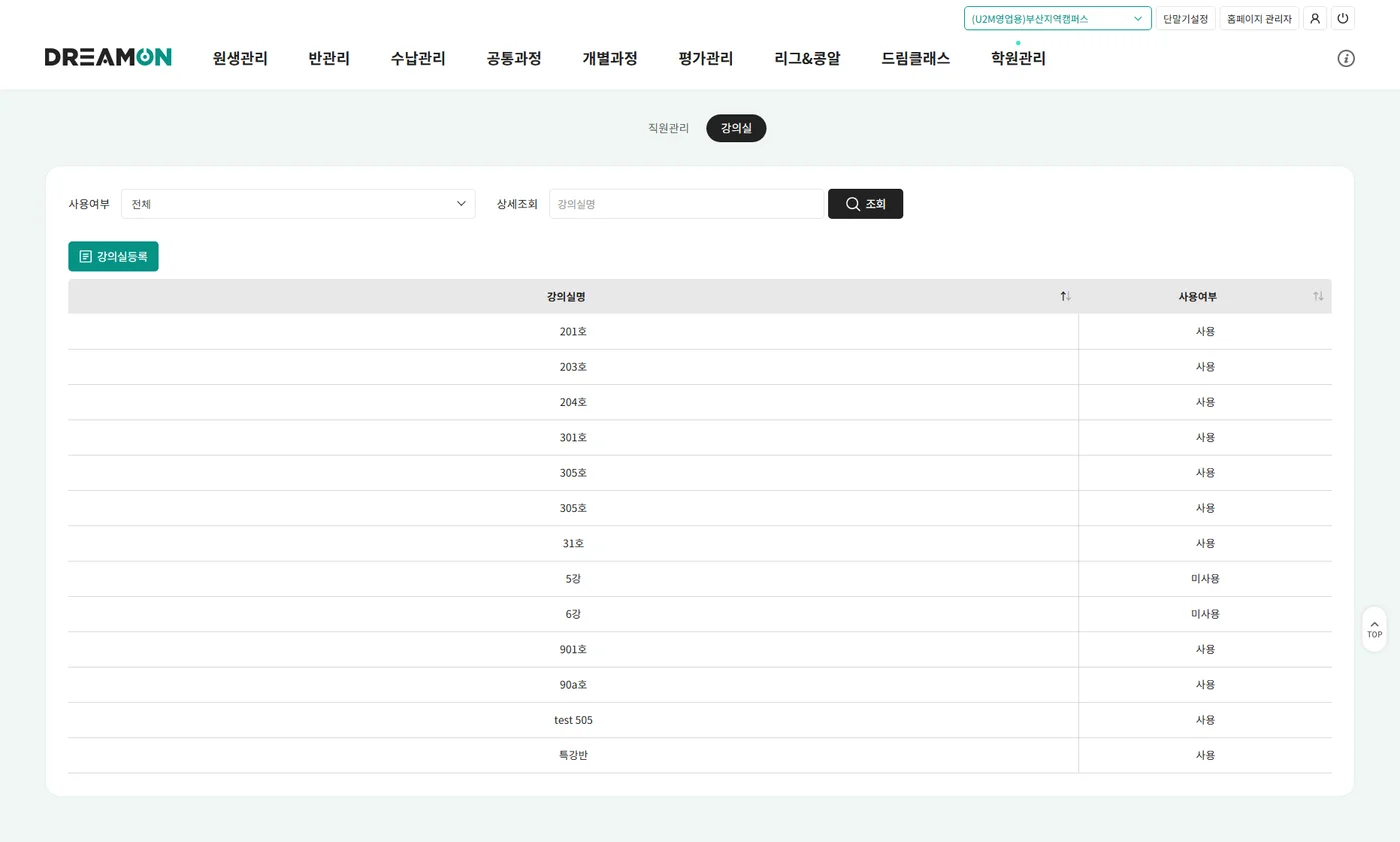
Task: Open the 개별과정 menu
Action: click(x=610, y=58)
